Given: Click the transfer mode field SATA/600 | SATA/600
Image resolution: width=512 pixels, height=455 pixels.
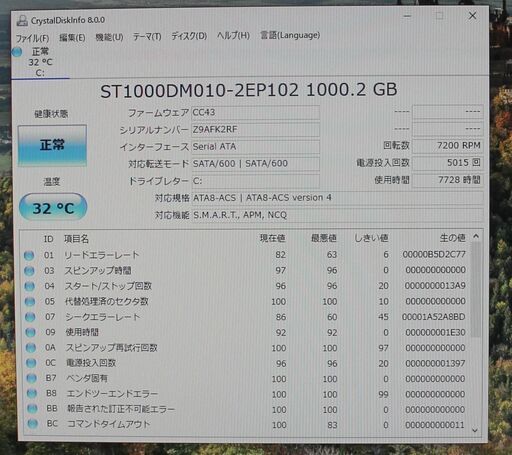Looking at the screenshot, I should [x=256, y=164].
